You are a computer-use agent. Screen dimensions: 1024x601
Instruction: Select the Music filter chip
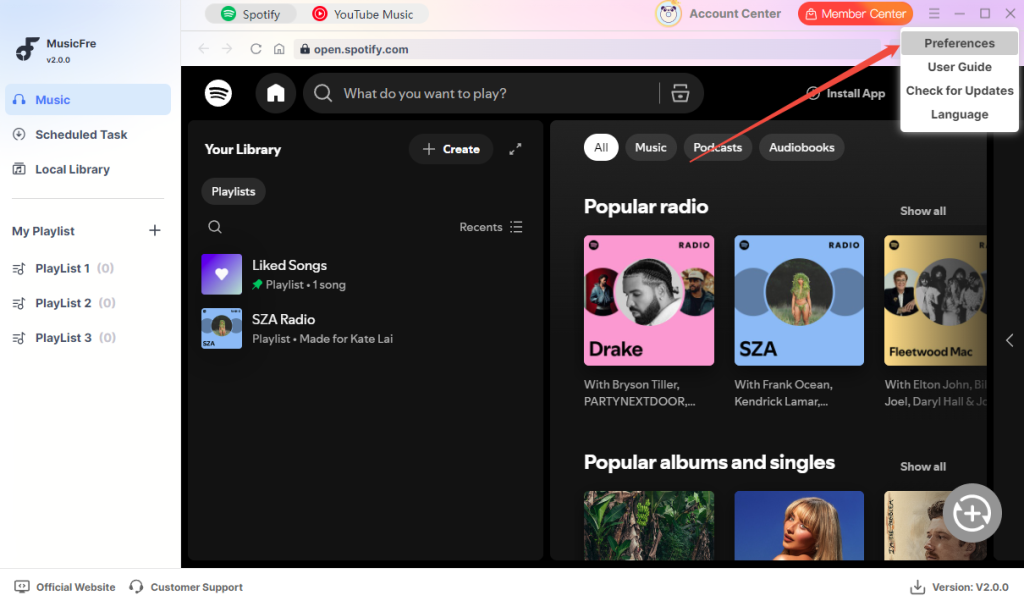650,148
